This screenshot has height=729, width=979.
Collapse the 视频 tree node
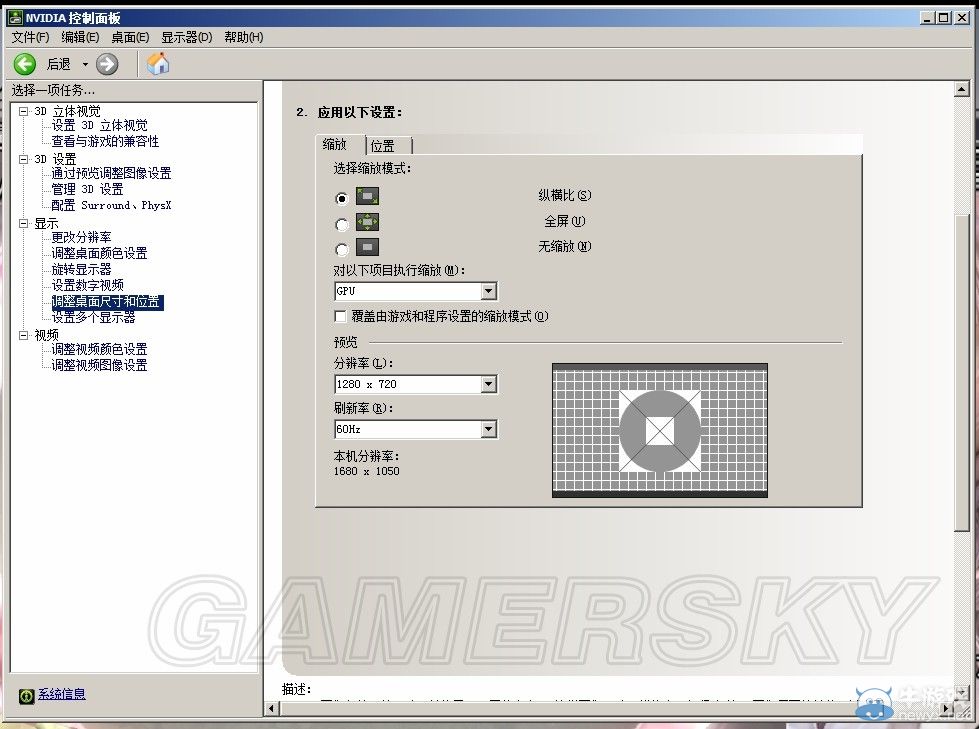click(x=24, y=335)
